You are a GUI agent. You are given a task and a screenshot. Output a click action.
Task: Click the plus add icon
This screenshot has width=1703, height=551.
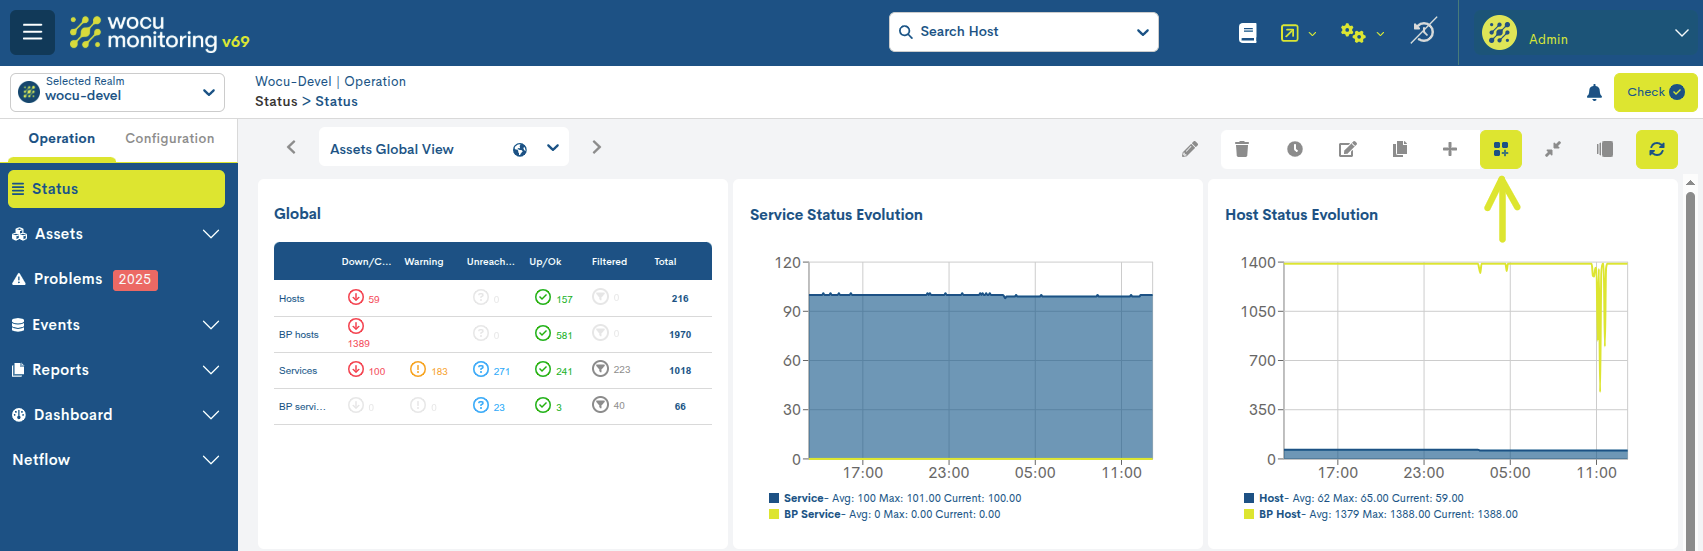pos(1450,149)
